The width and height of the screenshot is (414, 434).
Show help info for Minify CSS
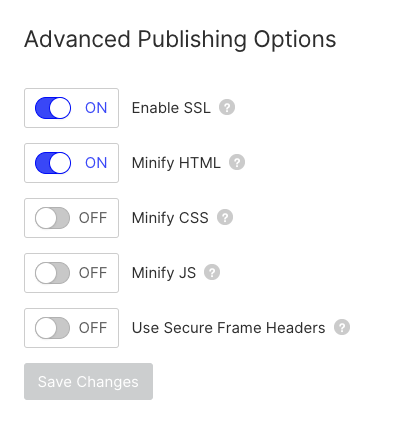[x=225, y=218]
